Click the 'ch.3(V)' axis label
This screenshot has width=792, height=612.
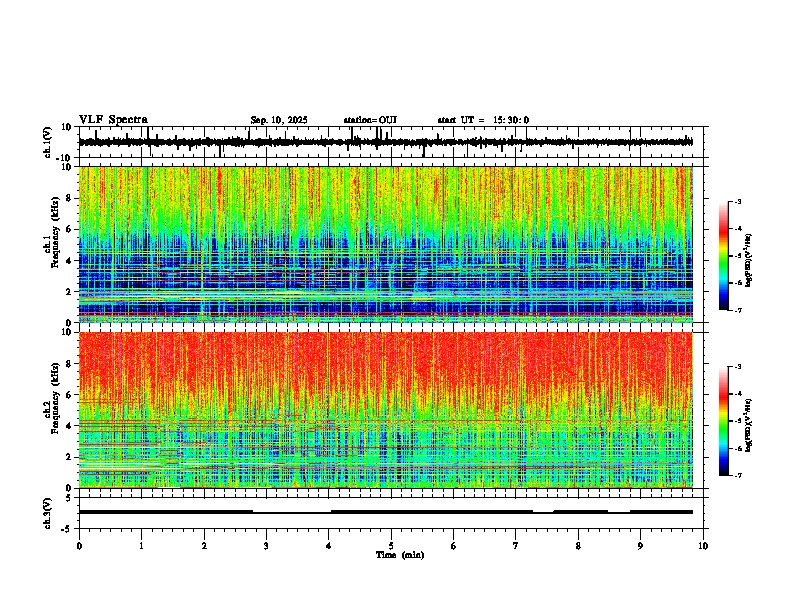pyautogui.click(x=48, y=513)
